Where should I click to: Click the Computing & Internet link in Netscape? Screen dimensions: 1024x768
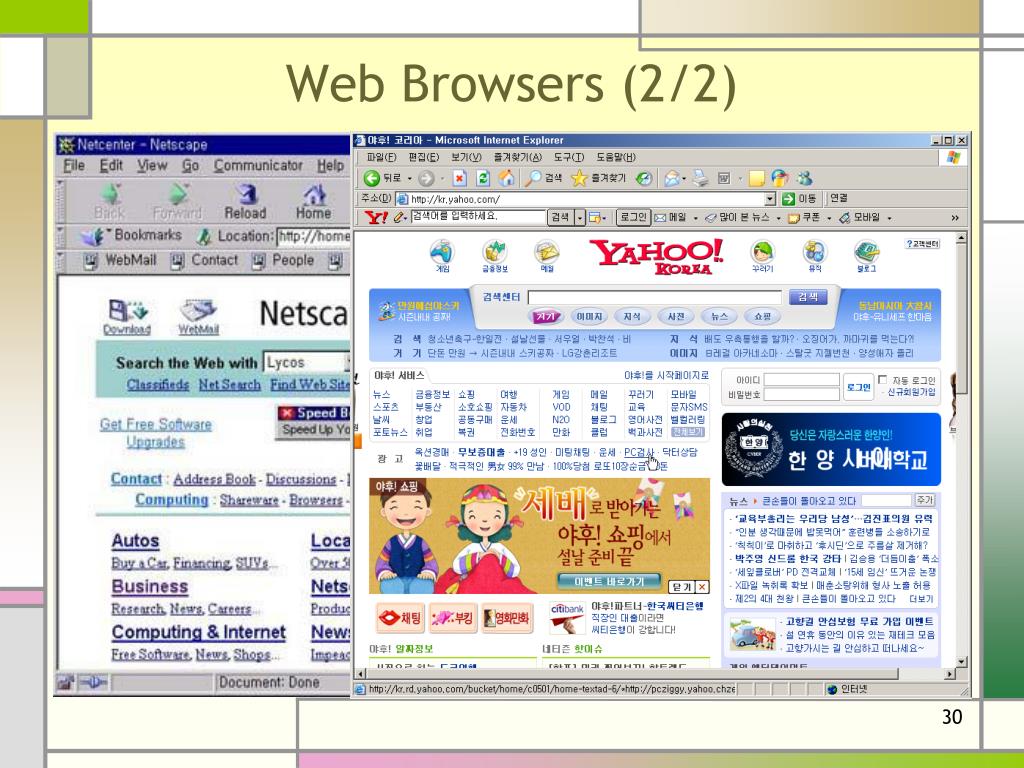pyautogui.click(x=199, y=632)
